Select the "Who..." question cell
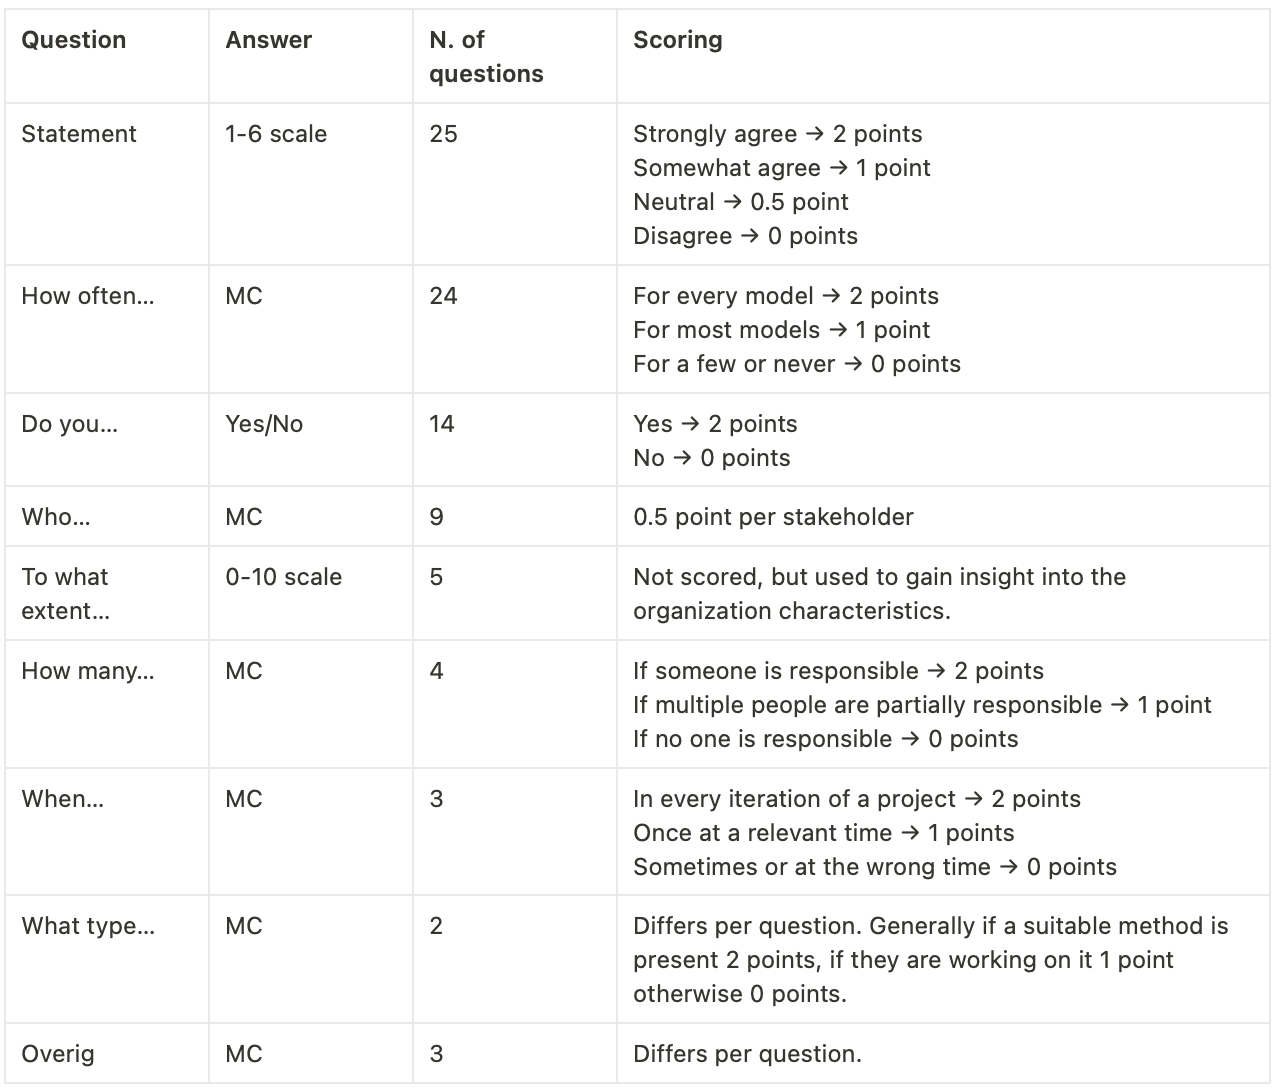 click(56, 517)
